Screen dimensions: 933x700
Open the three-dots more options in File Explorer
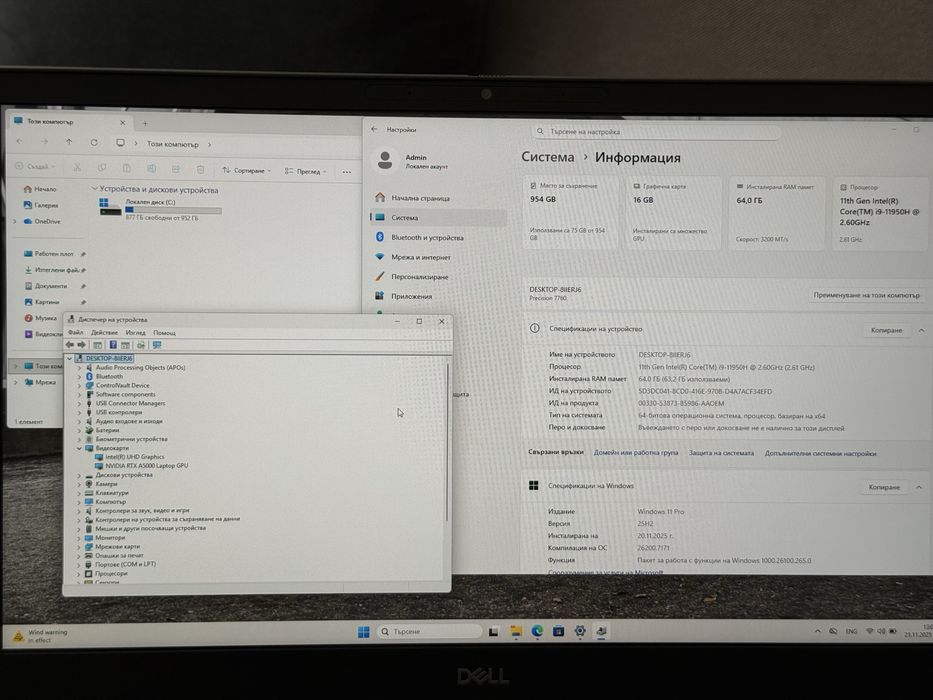point(347,172)
